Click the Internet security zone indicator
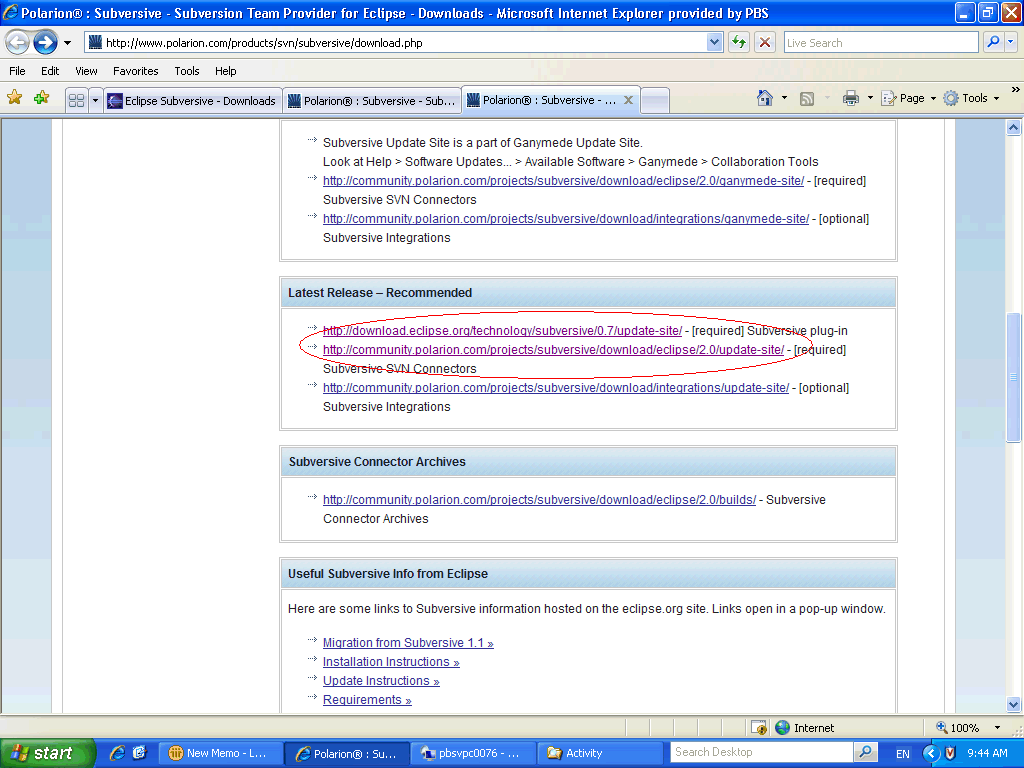Screen dimensions: 1024x768 click(x=805, y=728)
